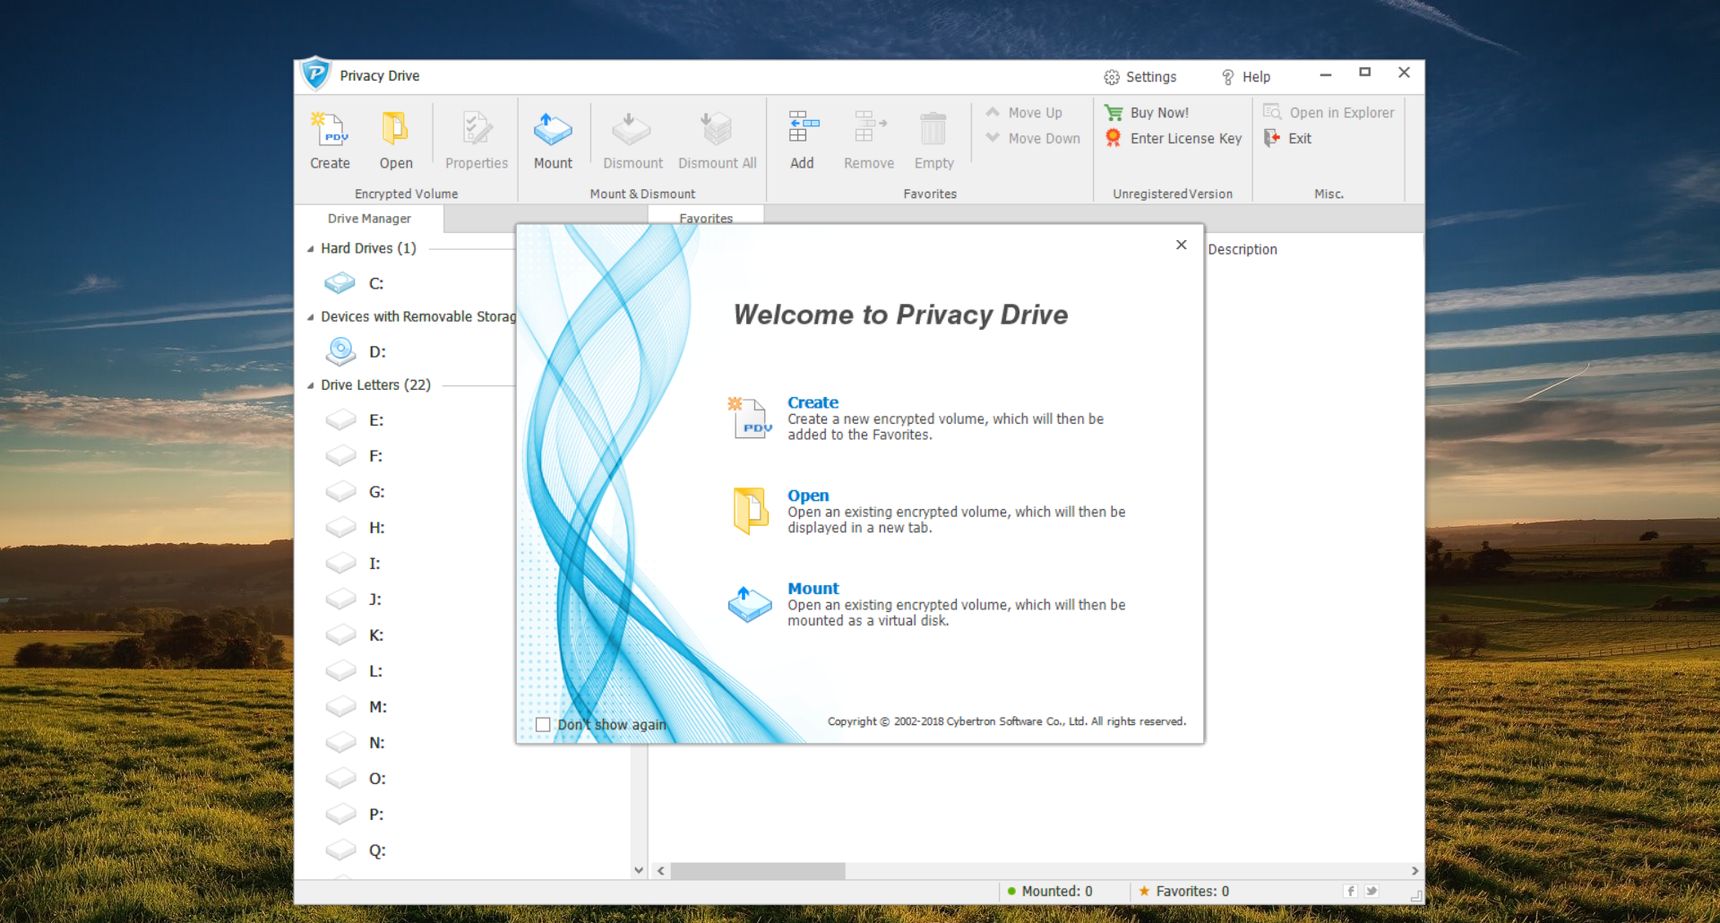The width and height of the screenshot is (1720, 923).
Task: Close the Welcome to Privacy Drive dialog
Action: [x=1181, y=245]
